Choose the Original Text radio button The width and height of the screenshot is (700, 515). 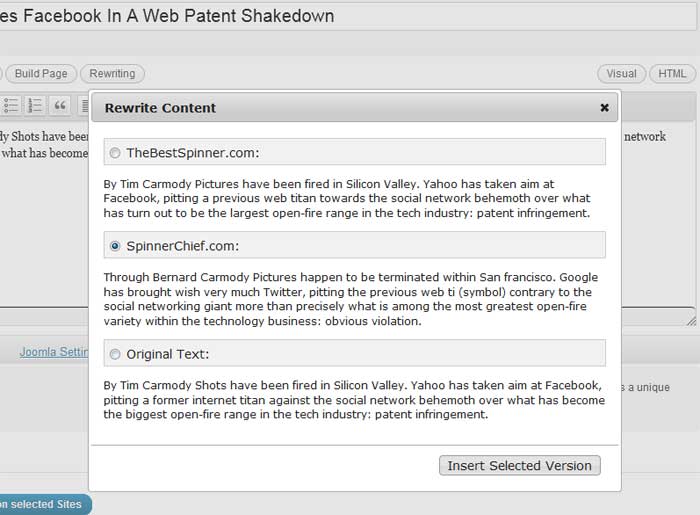[115, 354]
